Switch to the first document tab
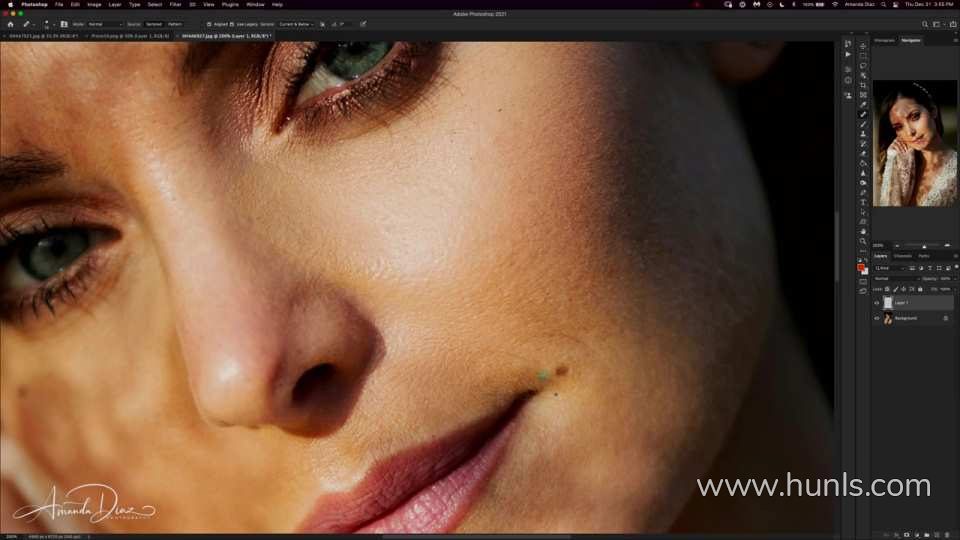Image resolution: width=960 pixels, height=540 pixels. coord(42,36)
